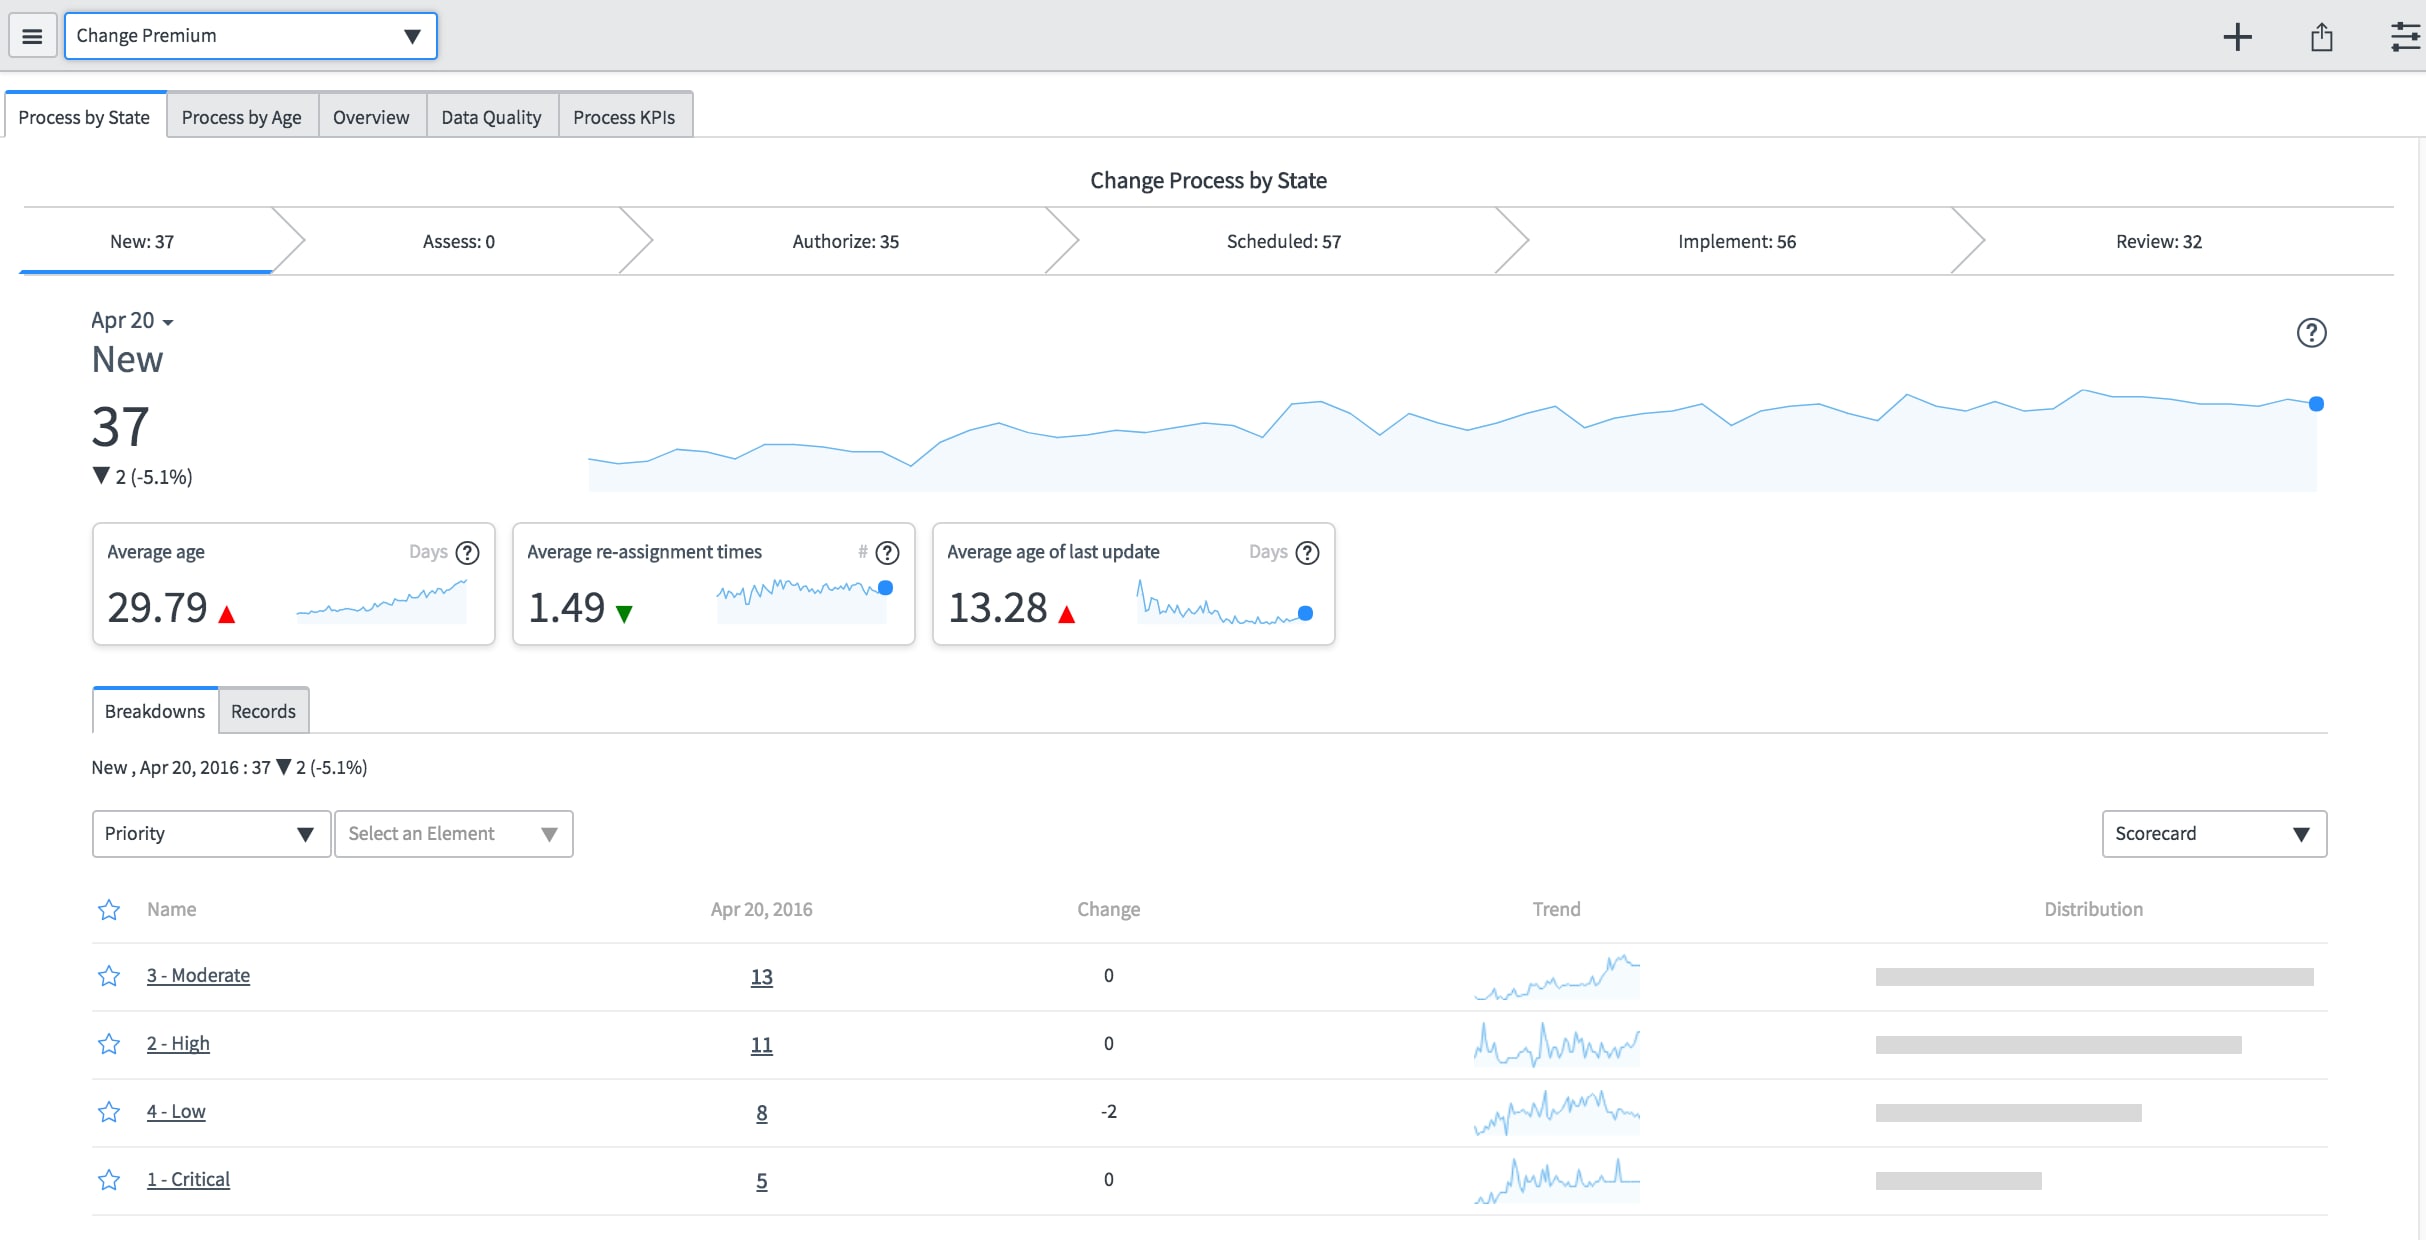The width and height of the screenshot is (2426, 1240).
Task: Click the large 37 score value
Action: (121, 426)
